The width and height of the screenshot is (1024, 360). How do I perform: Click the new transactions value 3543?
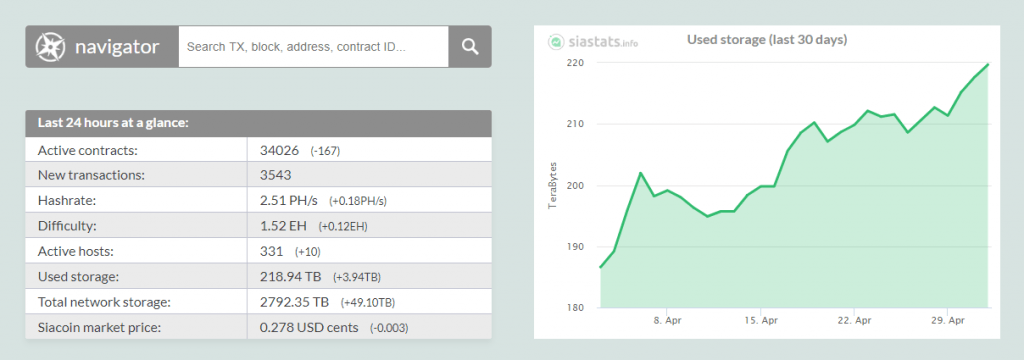(x=276, y=175)
